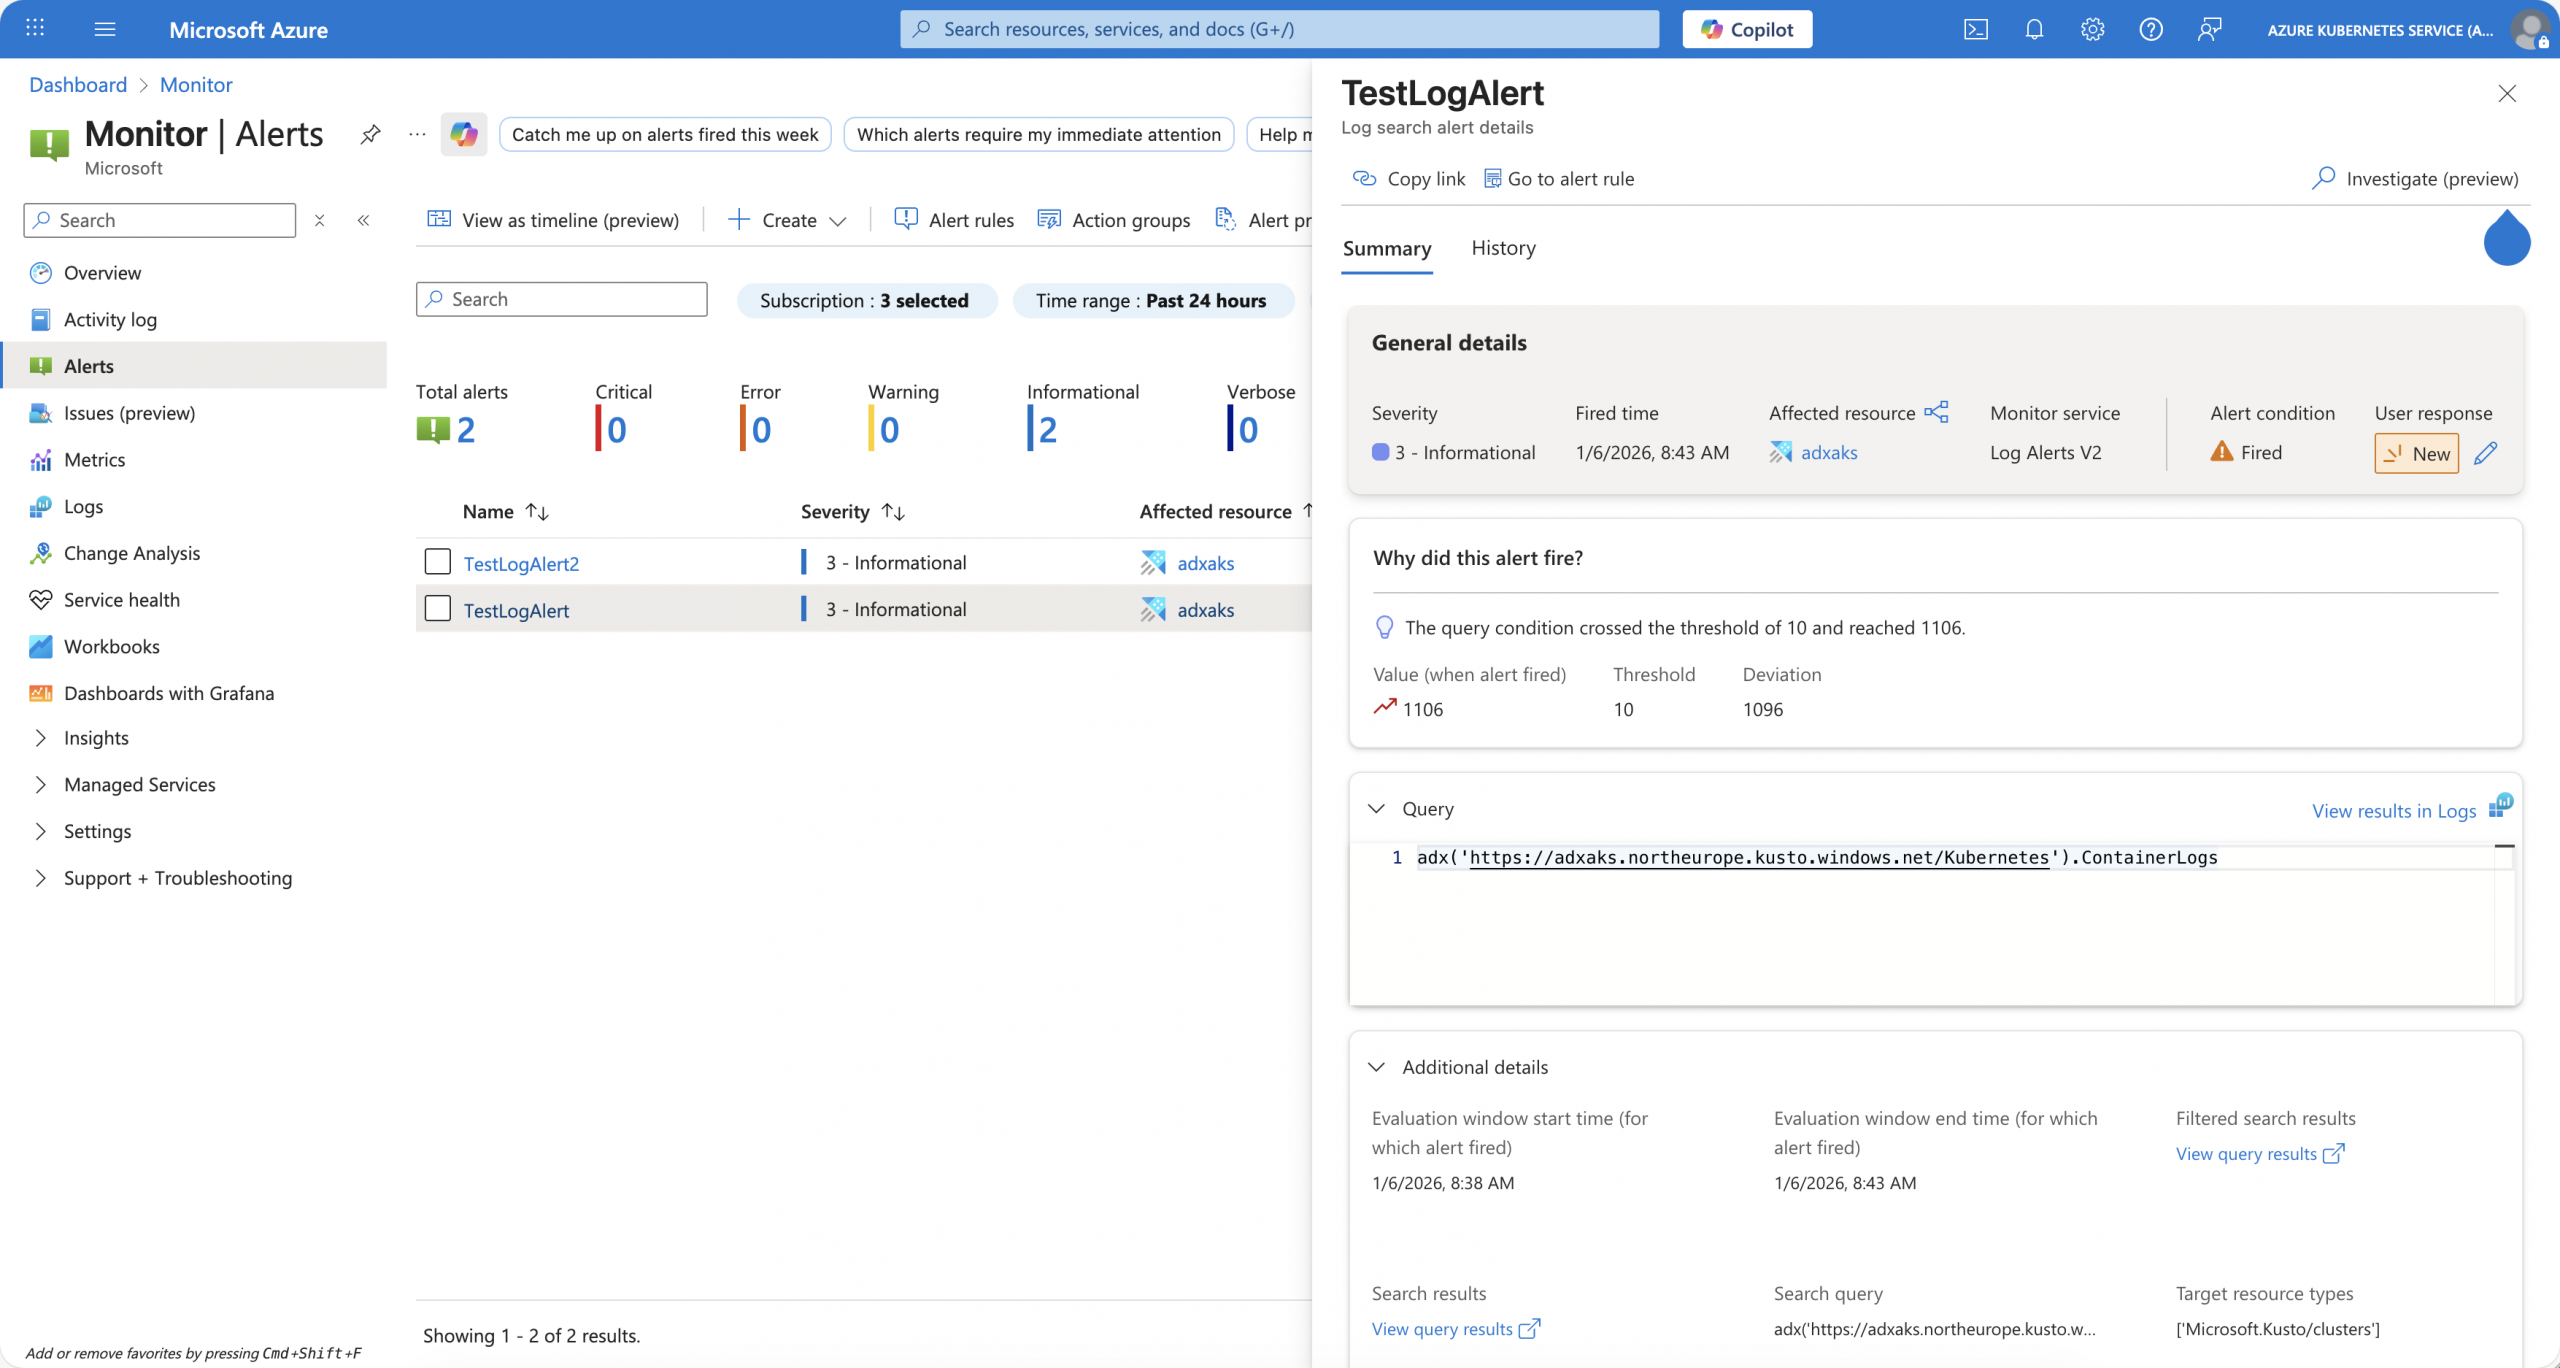Check the TestLogAlert2 row checkbox
The image size is (2560, 1368).
point(438,562)
